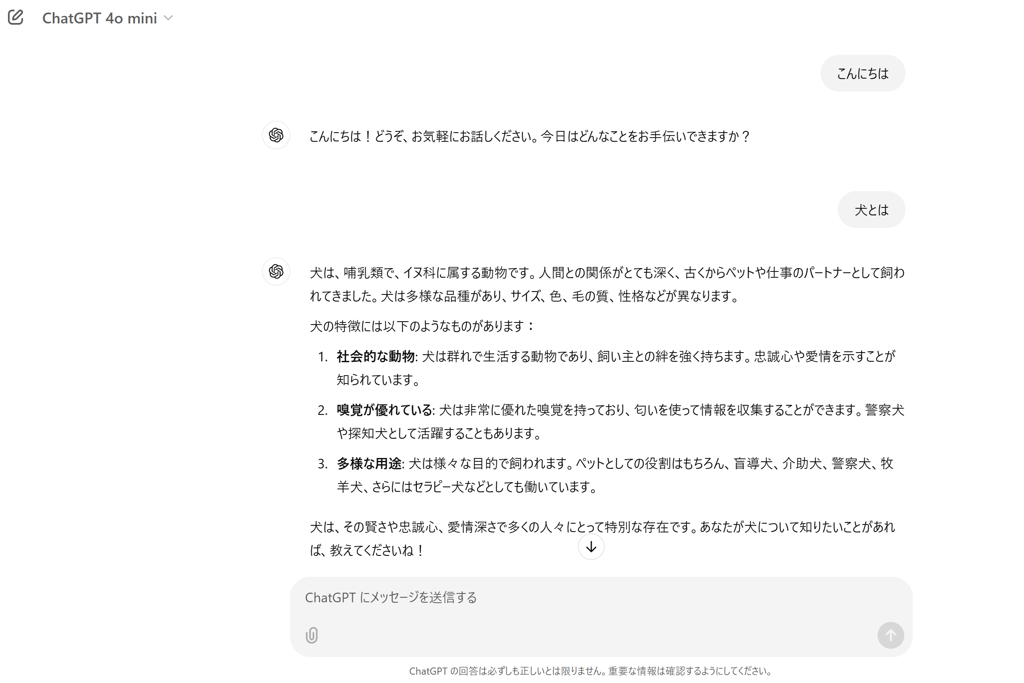Click the bolded 社会的な動物 list item text
This screenshot has height=683, width=1024.
click(372, 356)
